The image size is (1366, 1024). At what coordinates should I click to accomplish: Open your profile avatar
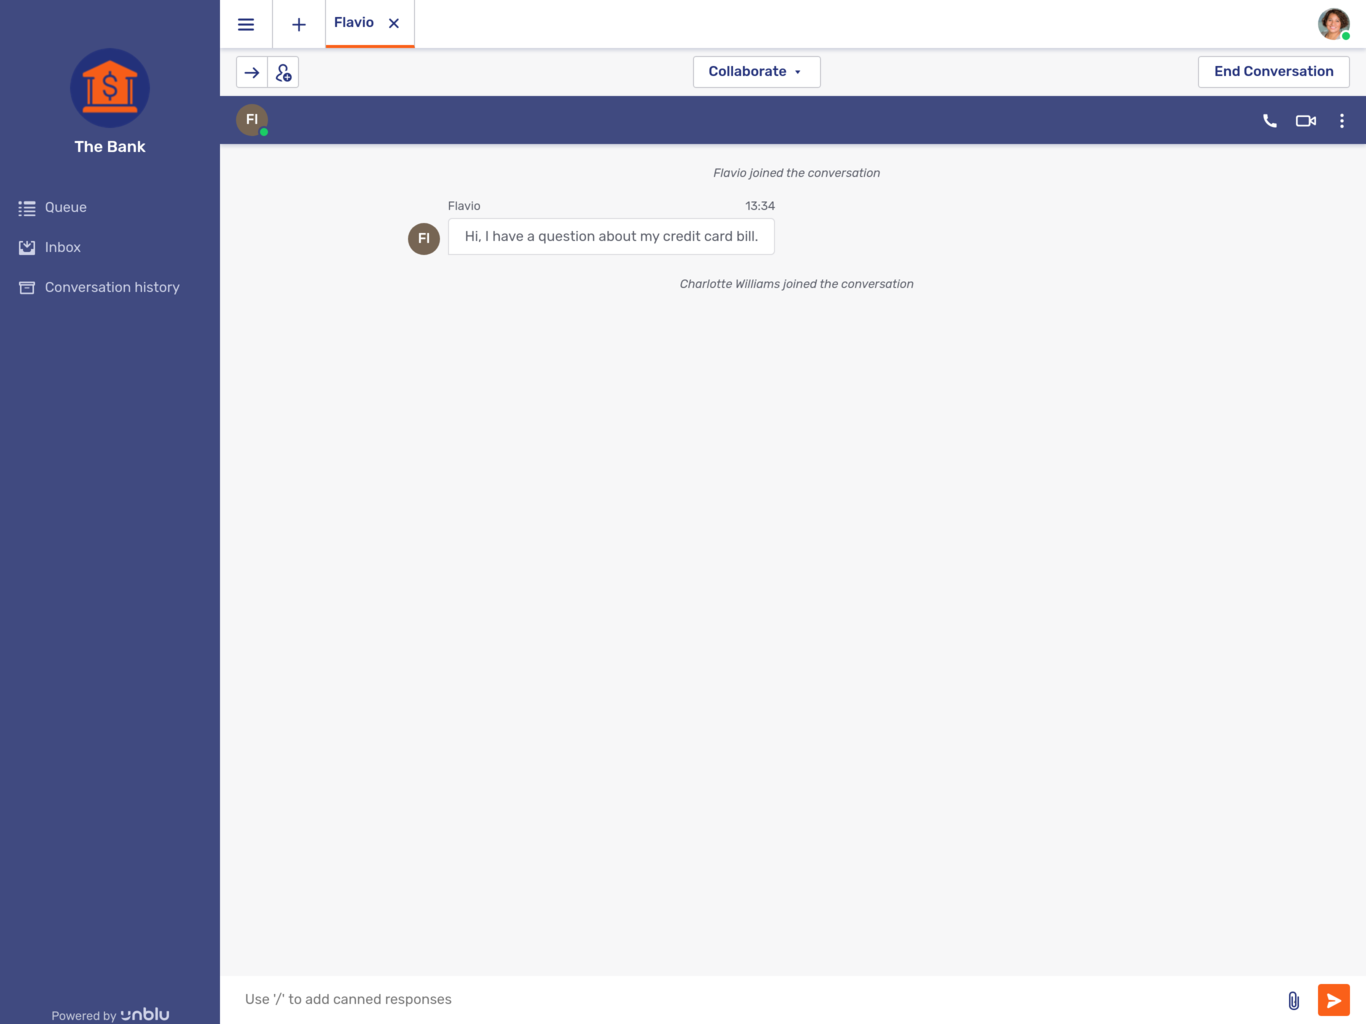1333,23
